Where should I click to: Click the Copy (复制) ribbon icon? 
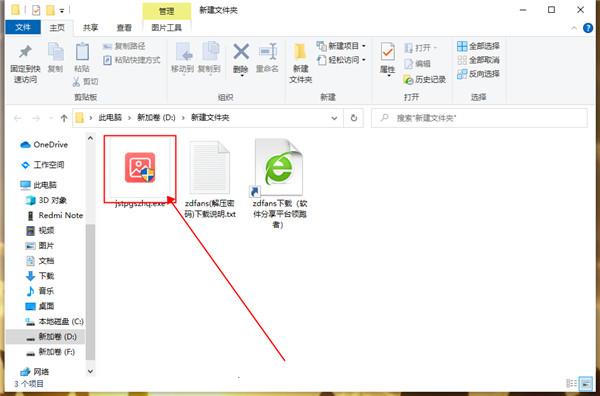(x=55, y=53)
